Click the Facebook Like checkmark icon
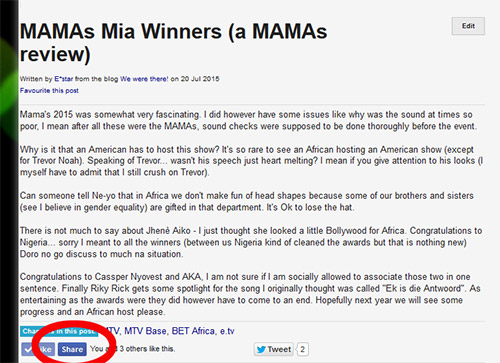500x363 pixels. pyautogui.click(x=28, y=349)
